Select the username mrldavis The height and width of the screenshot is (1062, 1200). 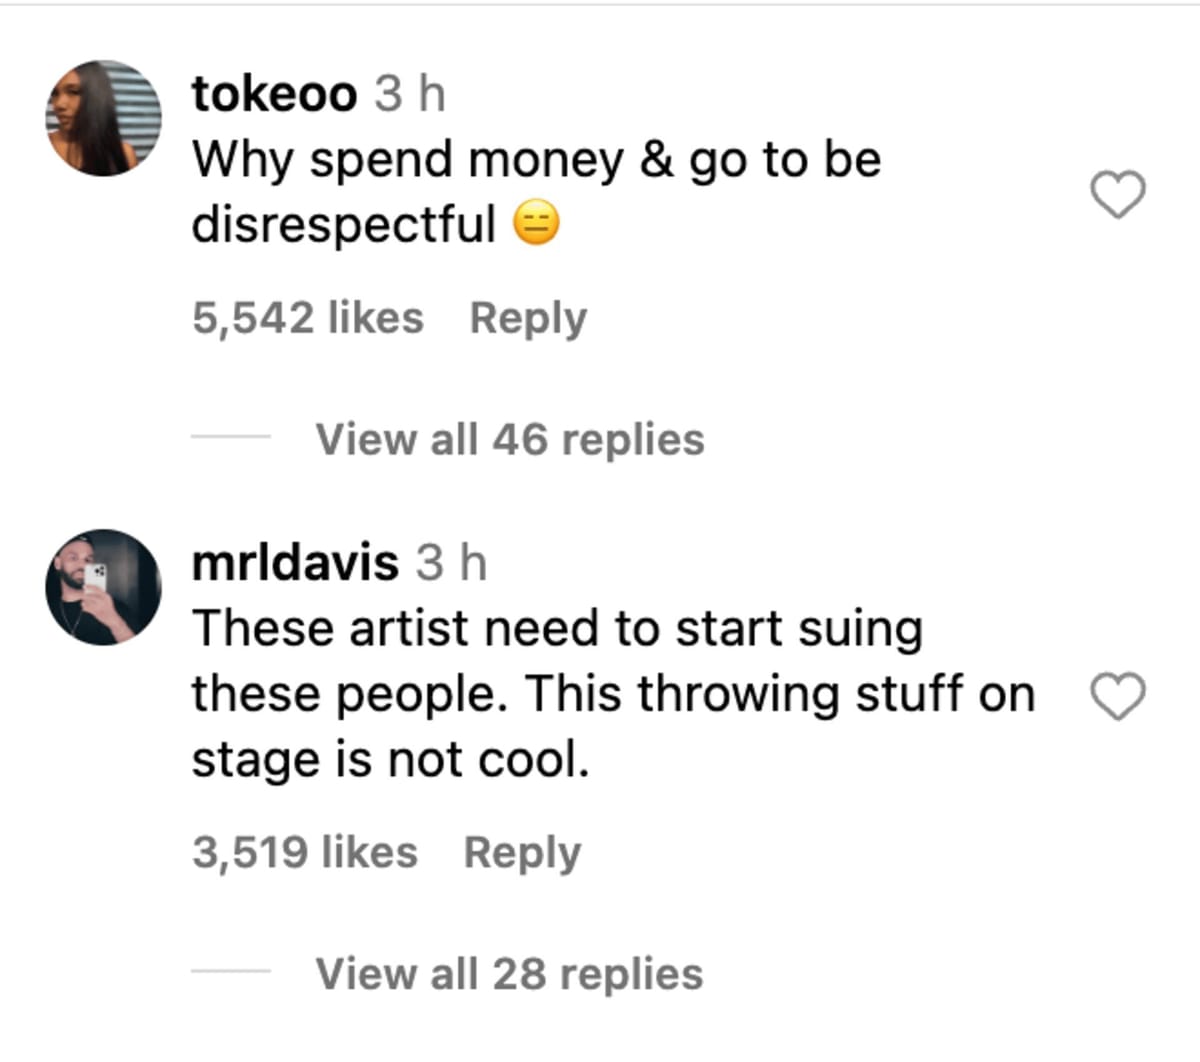pos(290,561)
